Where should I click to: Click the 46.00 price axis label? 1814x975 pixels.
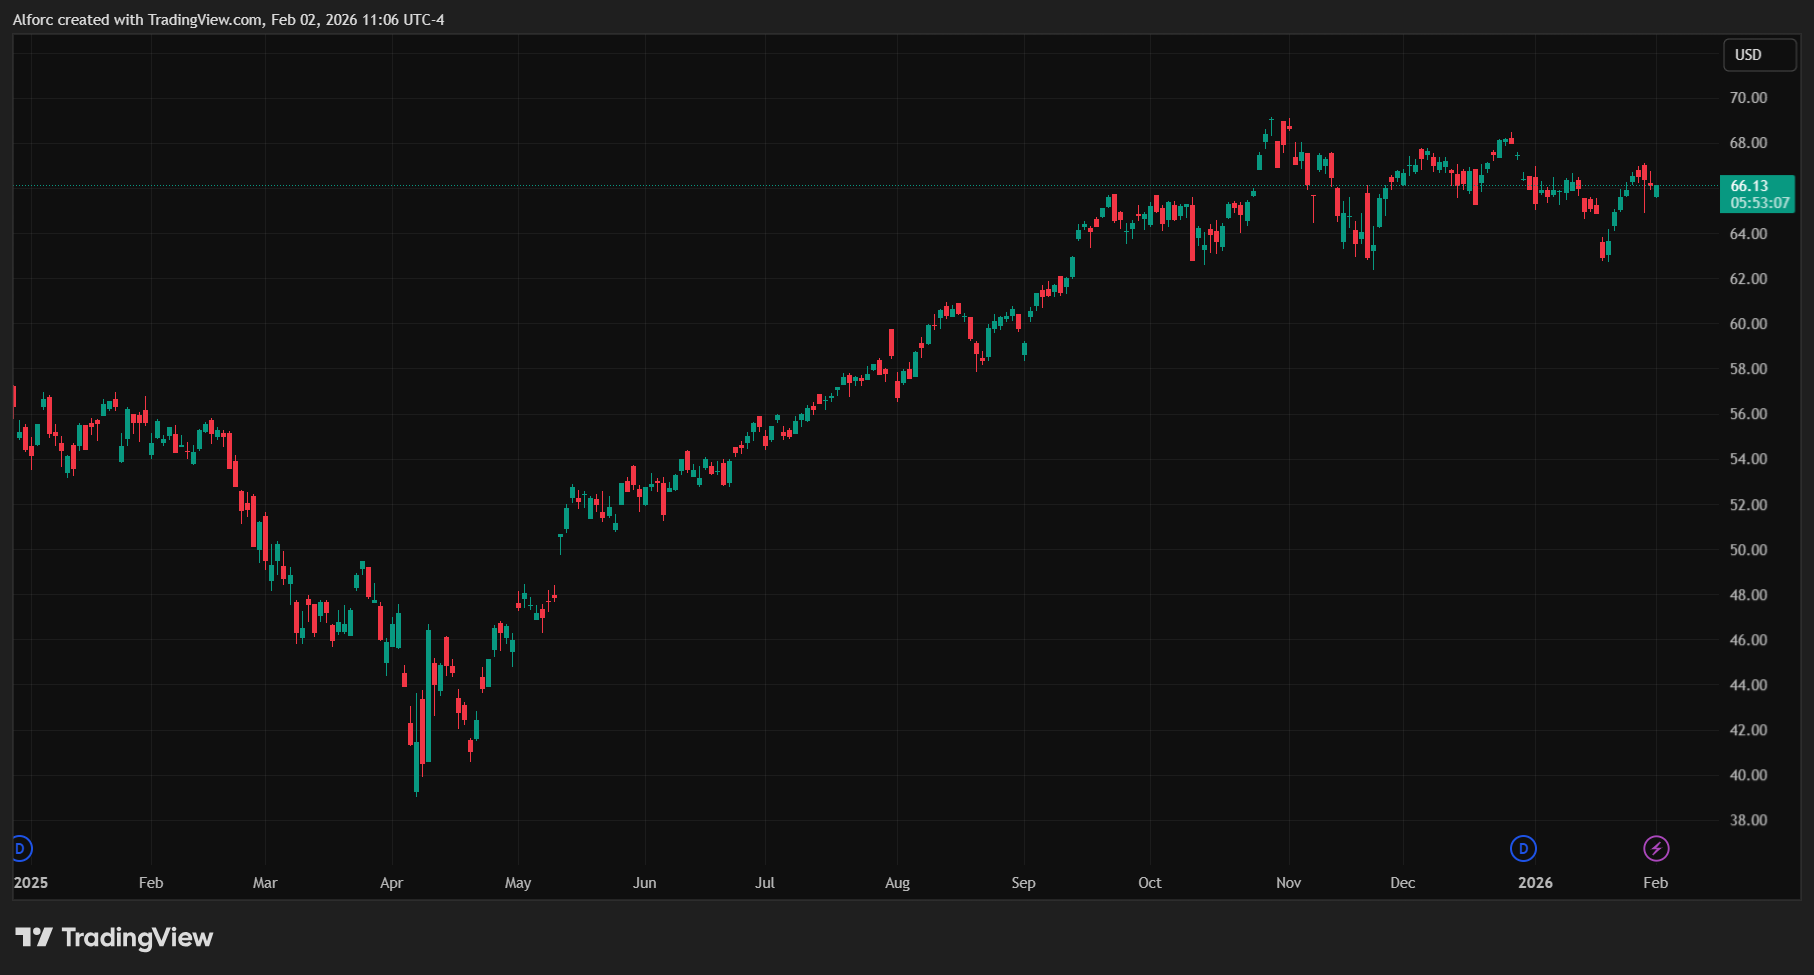click(1748, 640)
